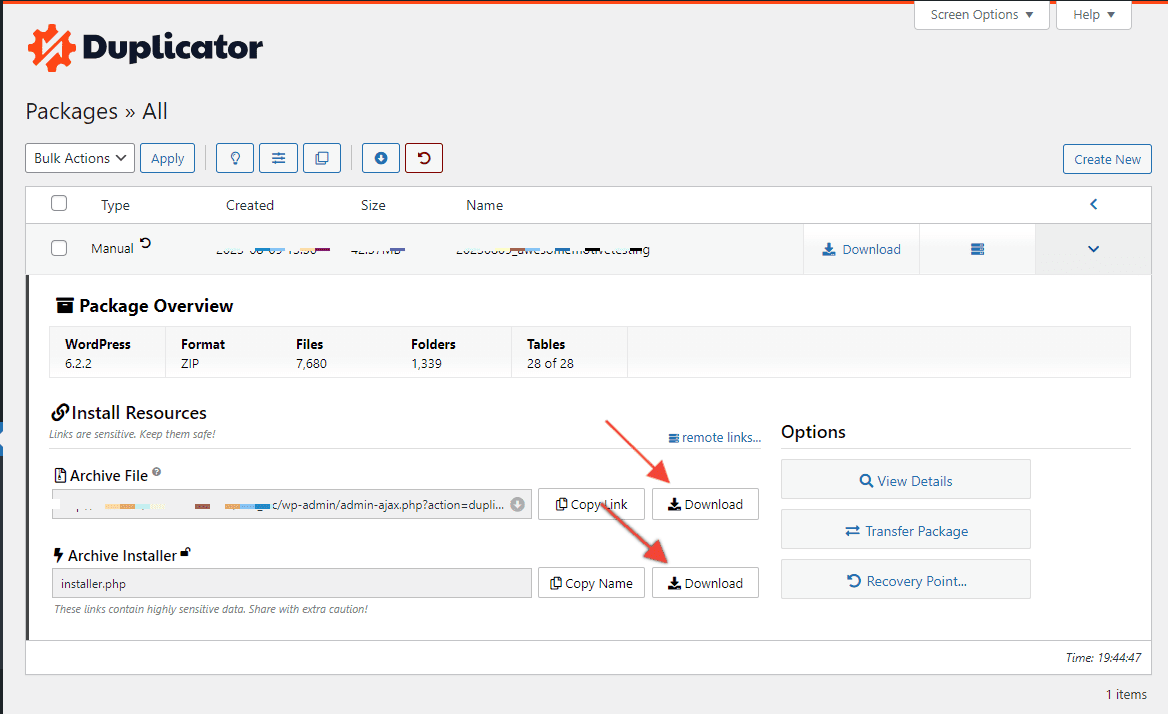Image resolution: width=1168 pixels, height=714 pixels.
Task: Click the bolt icon beside Archive Installer
Action: 58,555
